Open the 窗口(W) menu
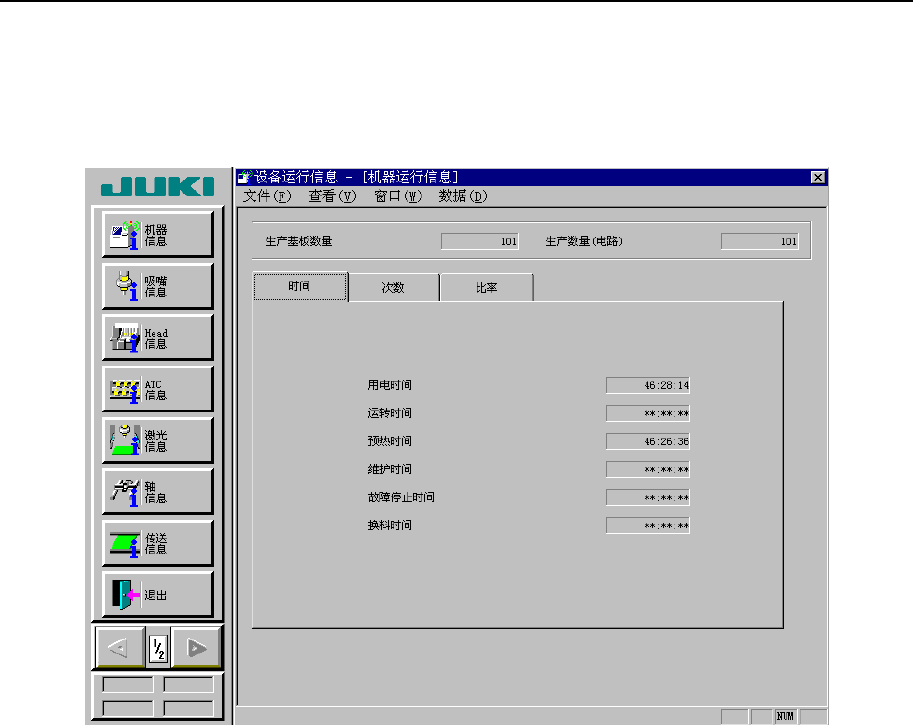Image resolution: width=913 pixels, height=725 pixels. (x=398, y=196)
